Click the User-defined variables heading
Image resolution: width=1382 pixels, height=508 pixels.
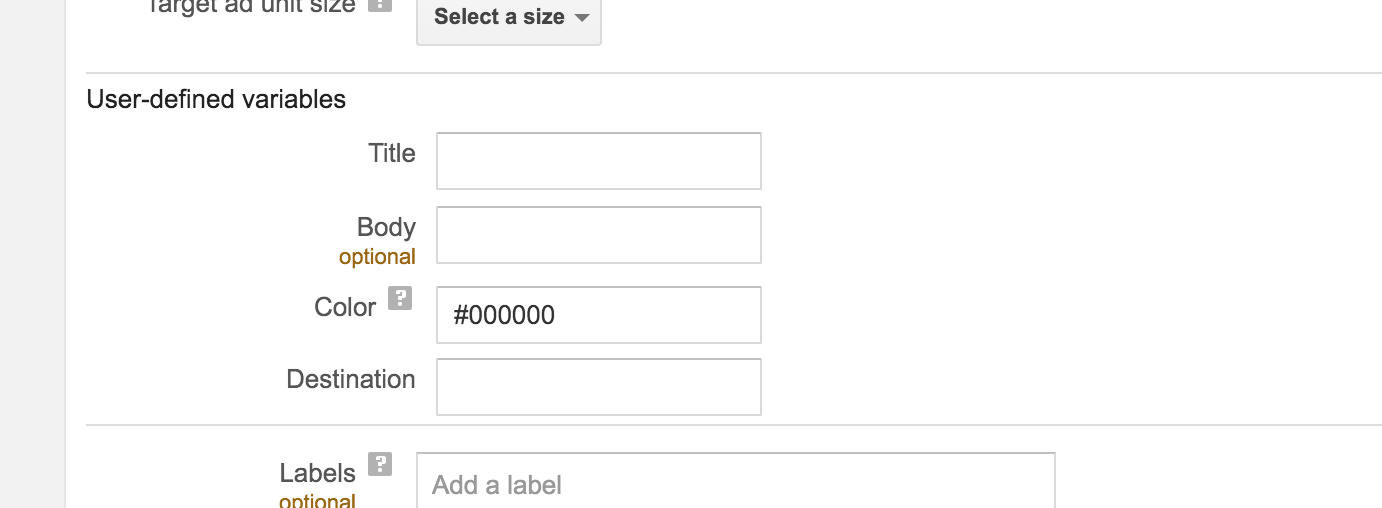[x=216, y=100]
